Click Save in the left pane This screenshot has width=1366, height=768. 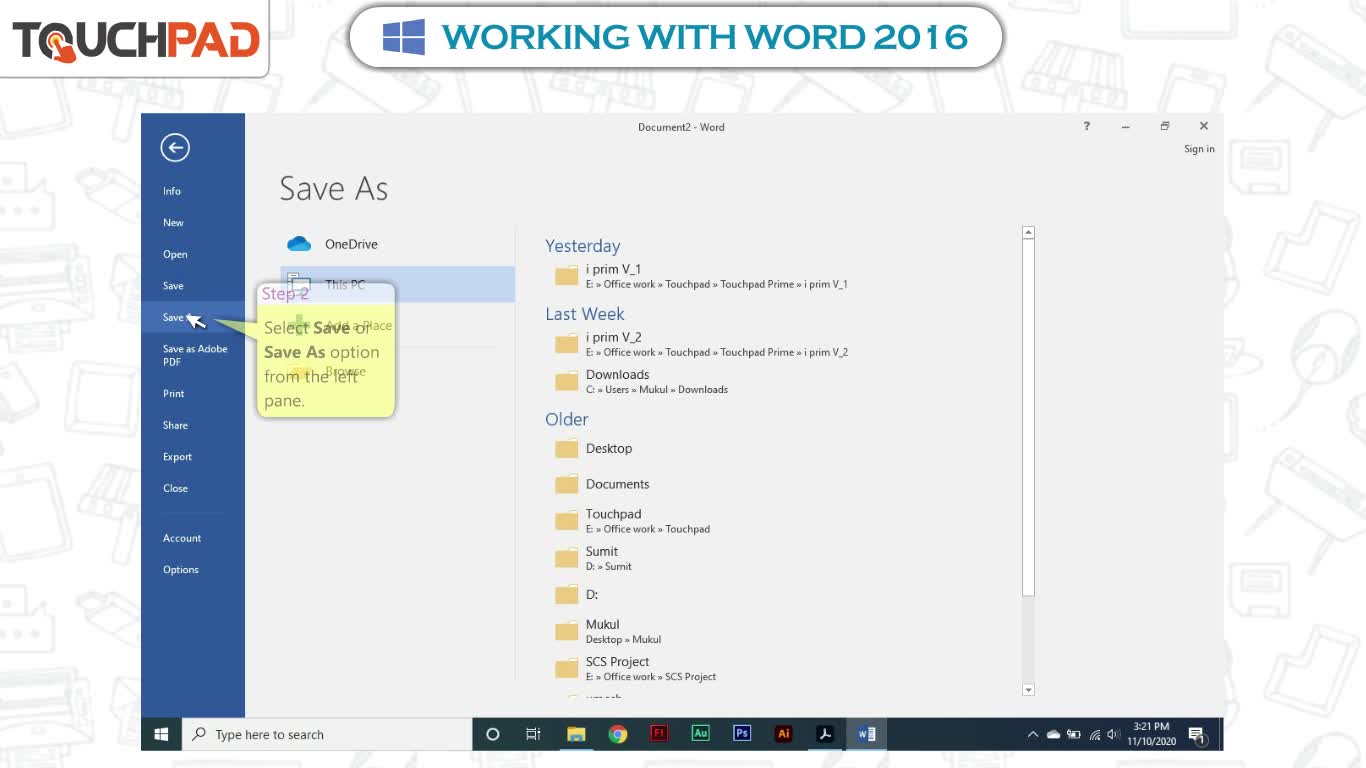173,286
